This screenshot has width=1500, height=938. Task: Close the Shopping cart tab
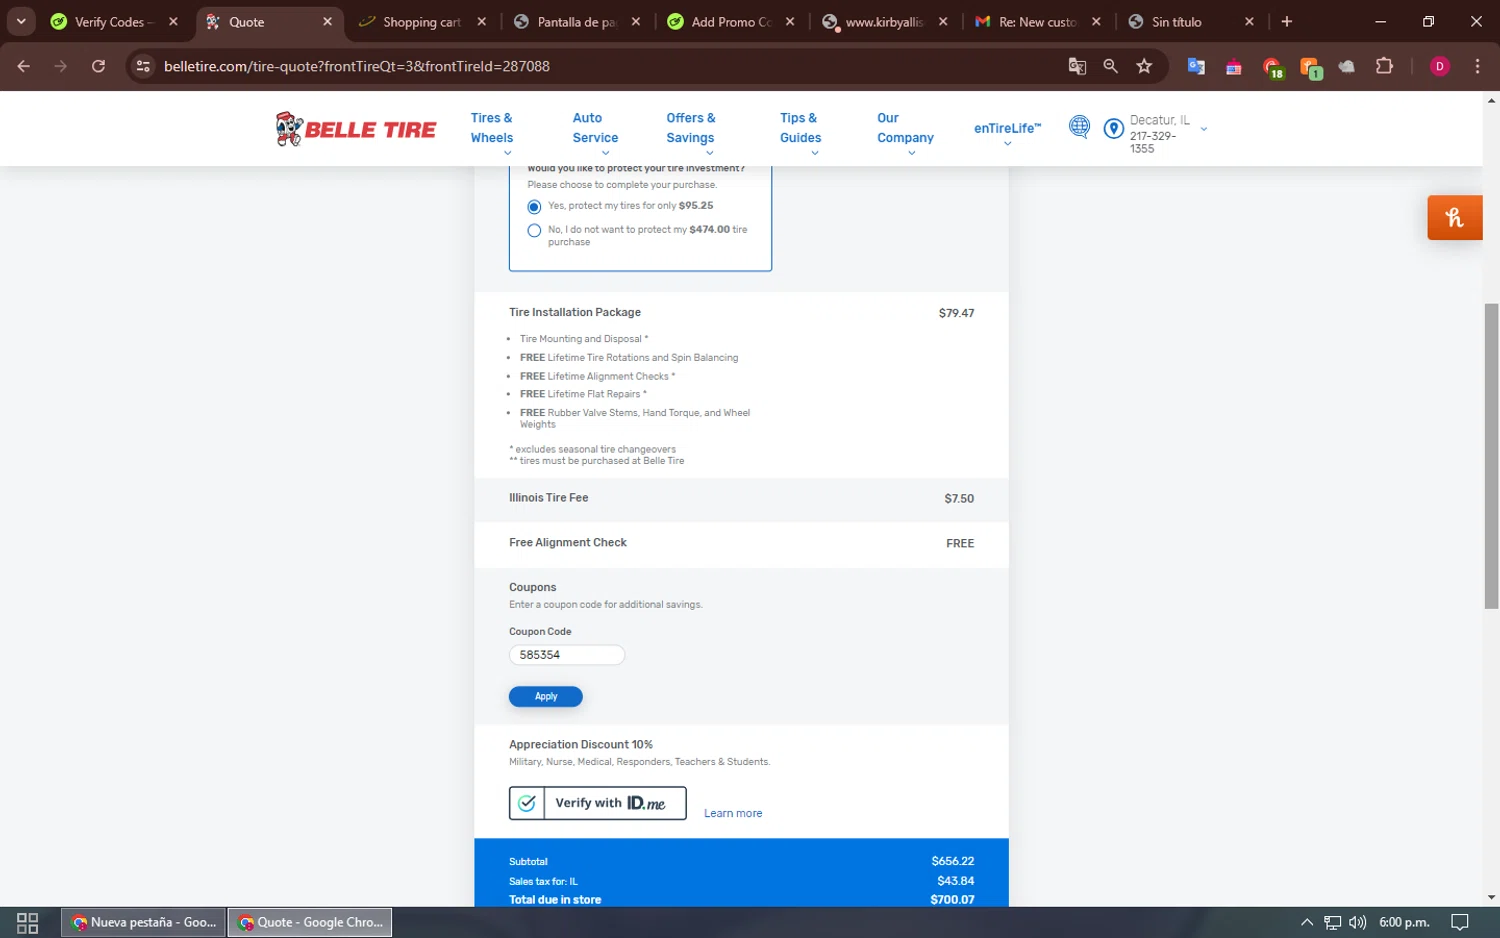[x=482, y=21]
